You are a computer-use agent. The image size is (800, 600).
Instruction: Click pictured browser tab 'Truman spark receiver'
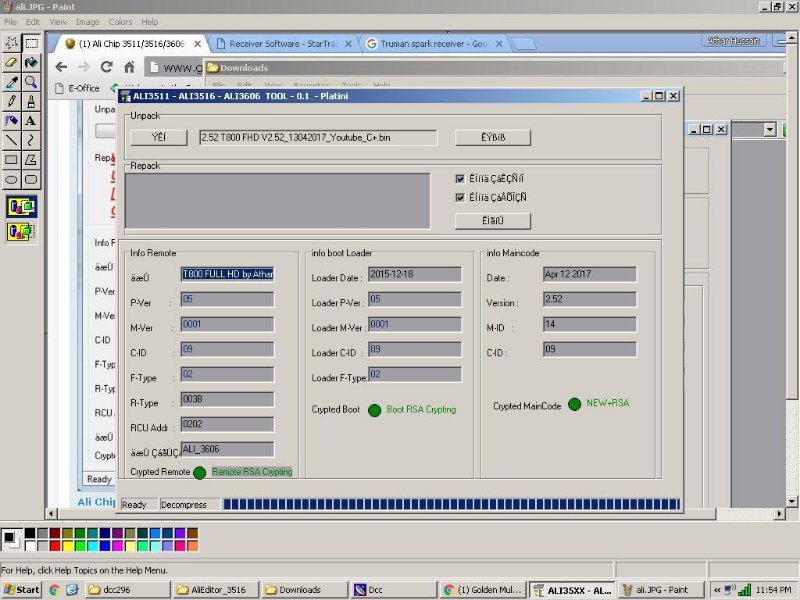pos(434,44)
